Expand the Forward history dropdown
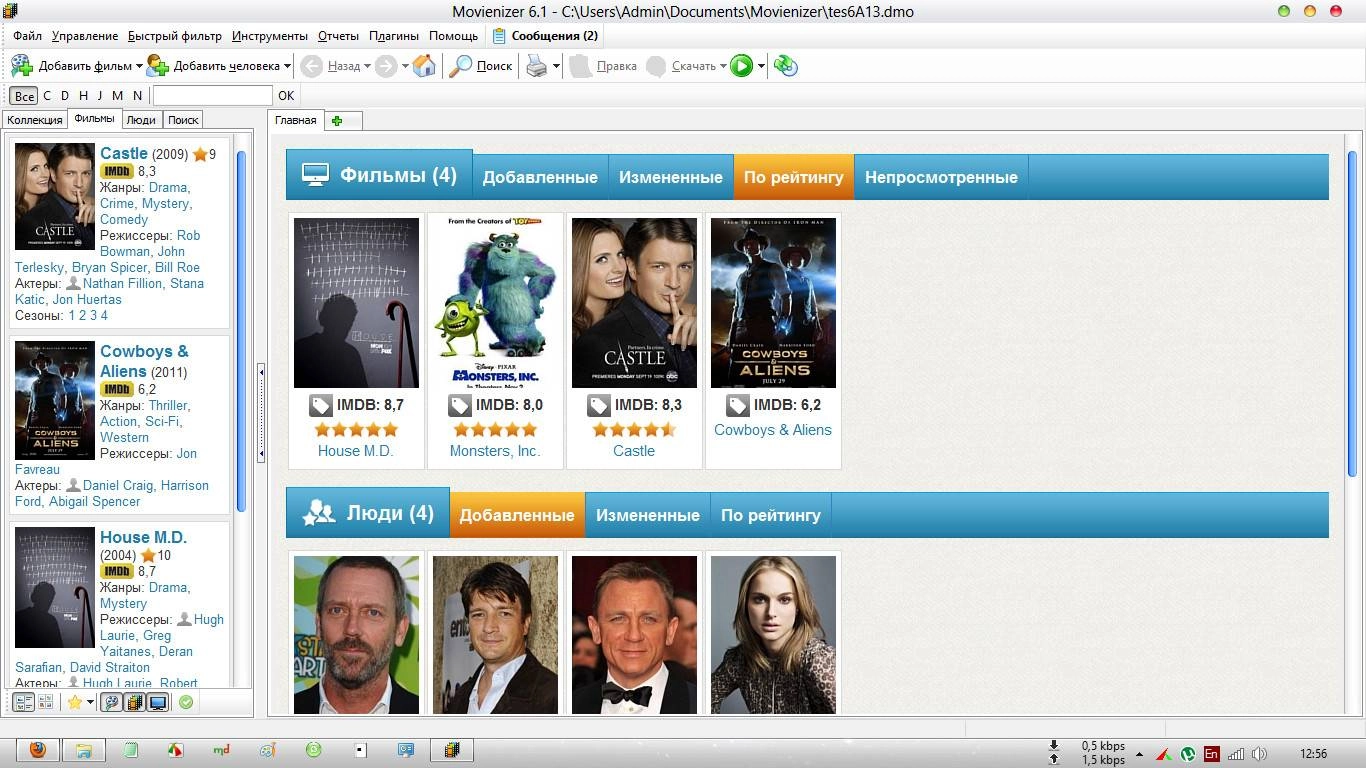The width and height of the screenshot is (1366, 768). [405, 66]
